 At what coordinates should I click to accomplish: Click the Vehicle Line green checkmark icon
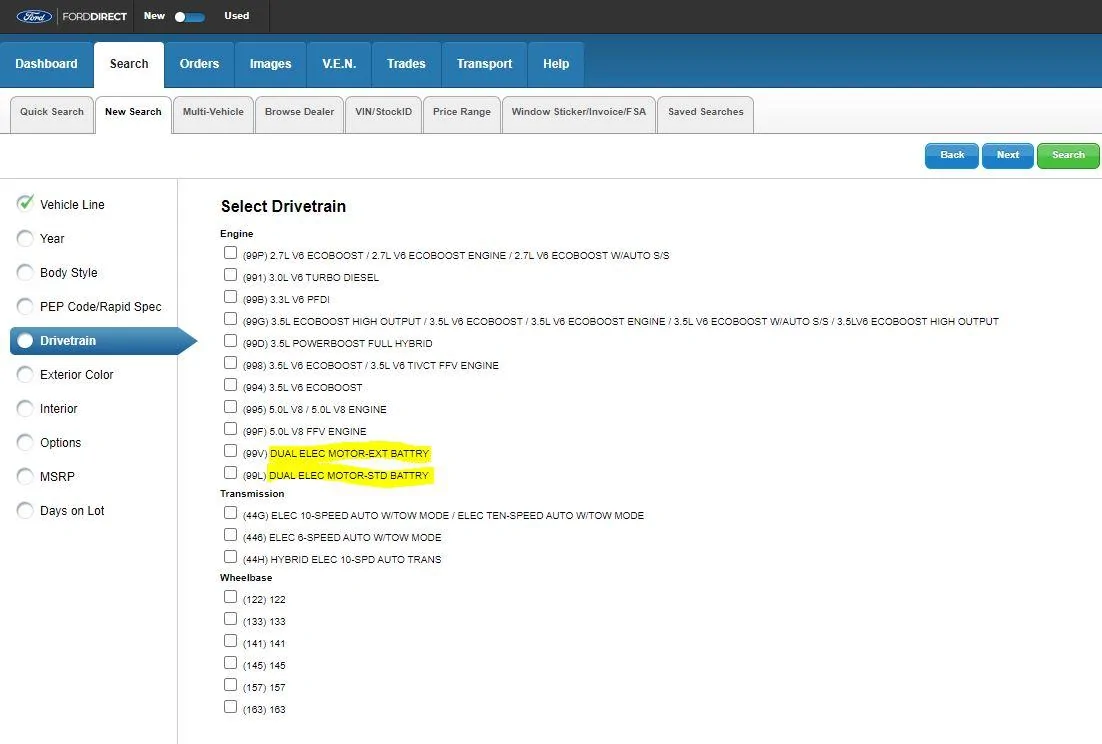pyautogui.click(x=26, y=203)
